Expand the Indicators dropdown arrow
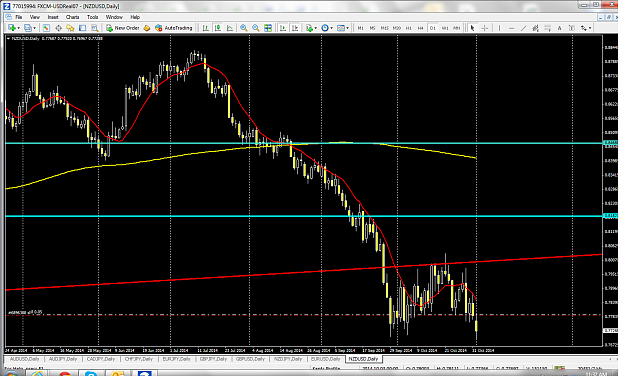Screen dimensions: 625x376 coord(316,28)
